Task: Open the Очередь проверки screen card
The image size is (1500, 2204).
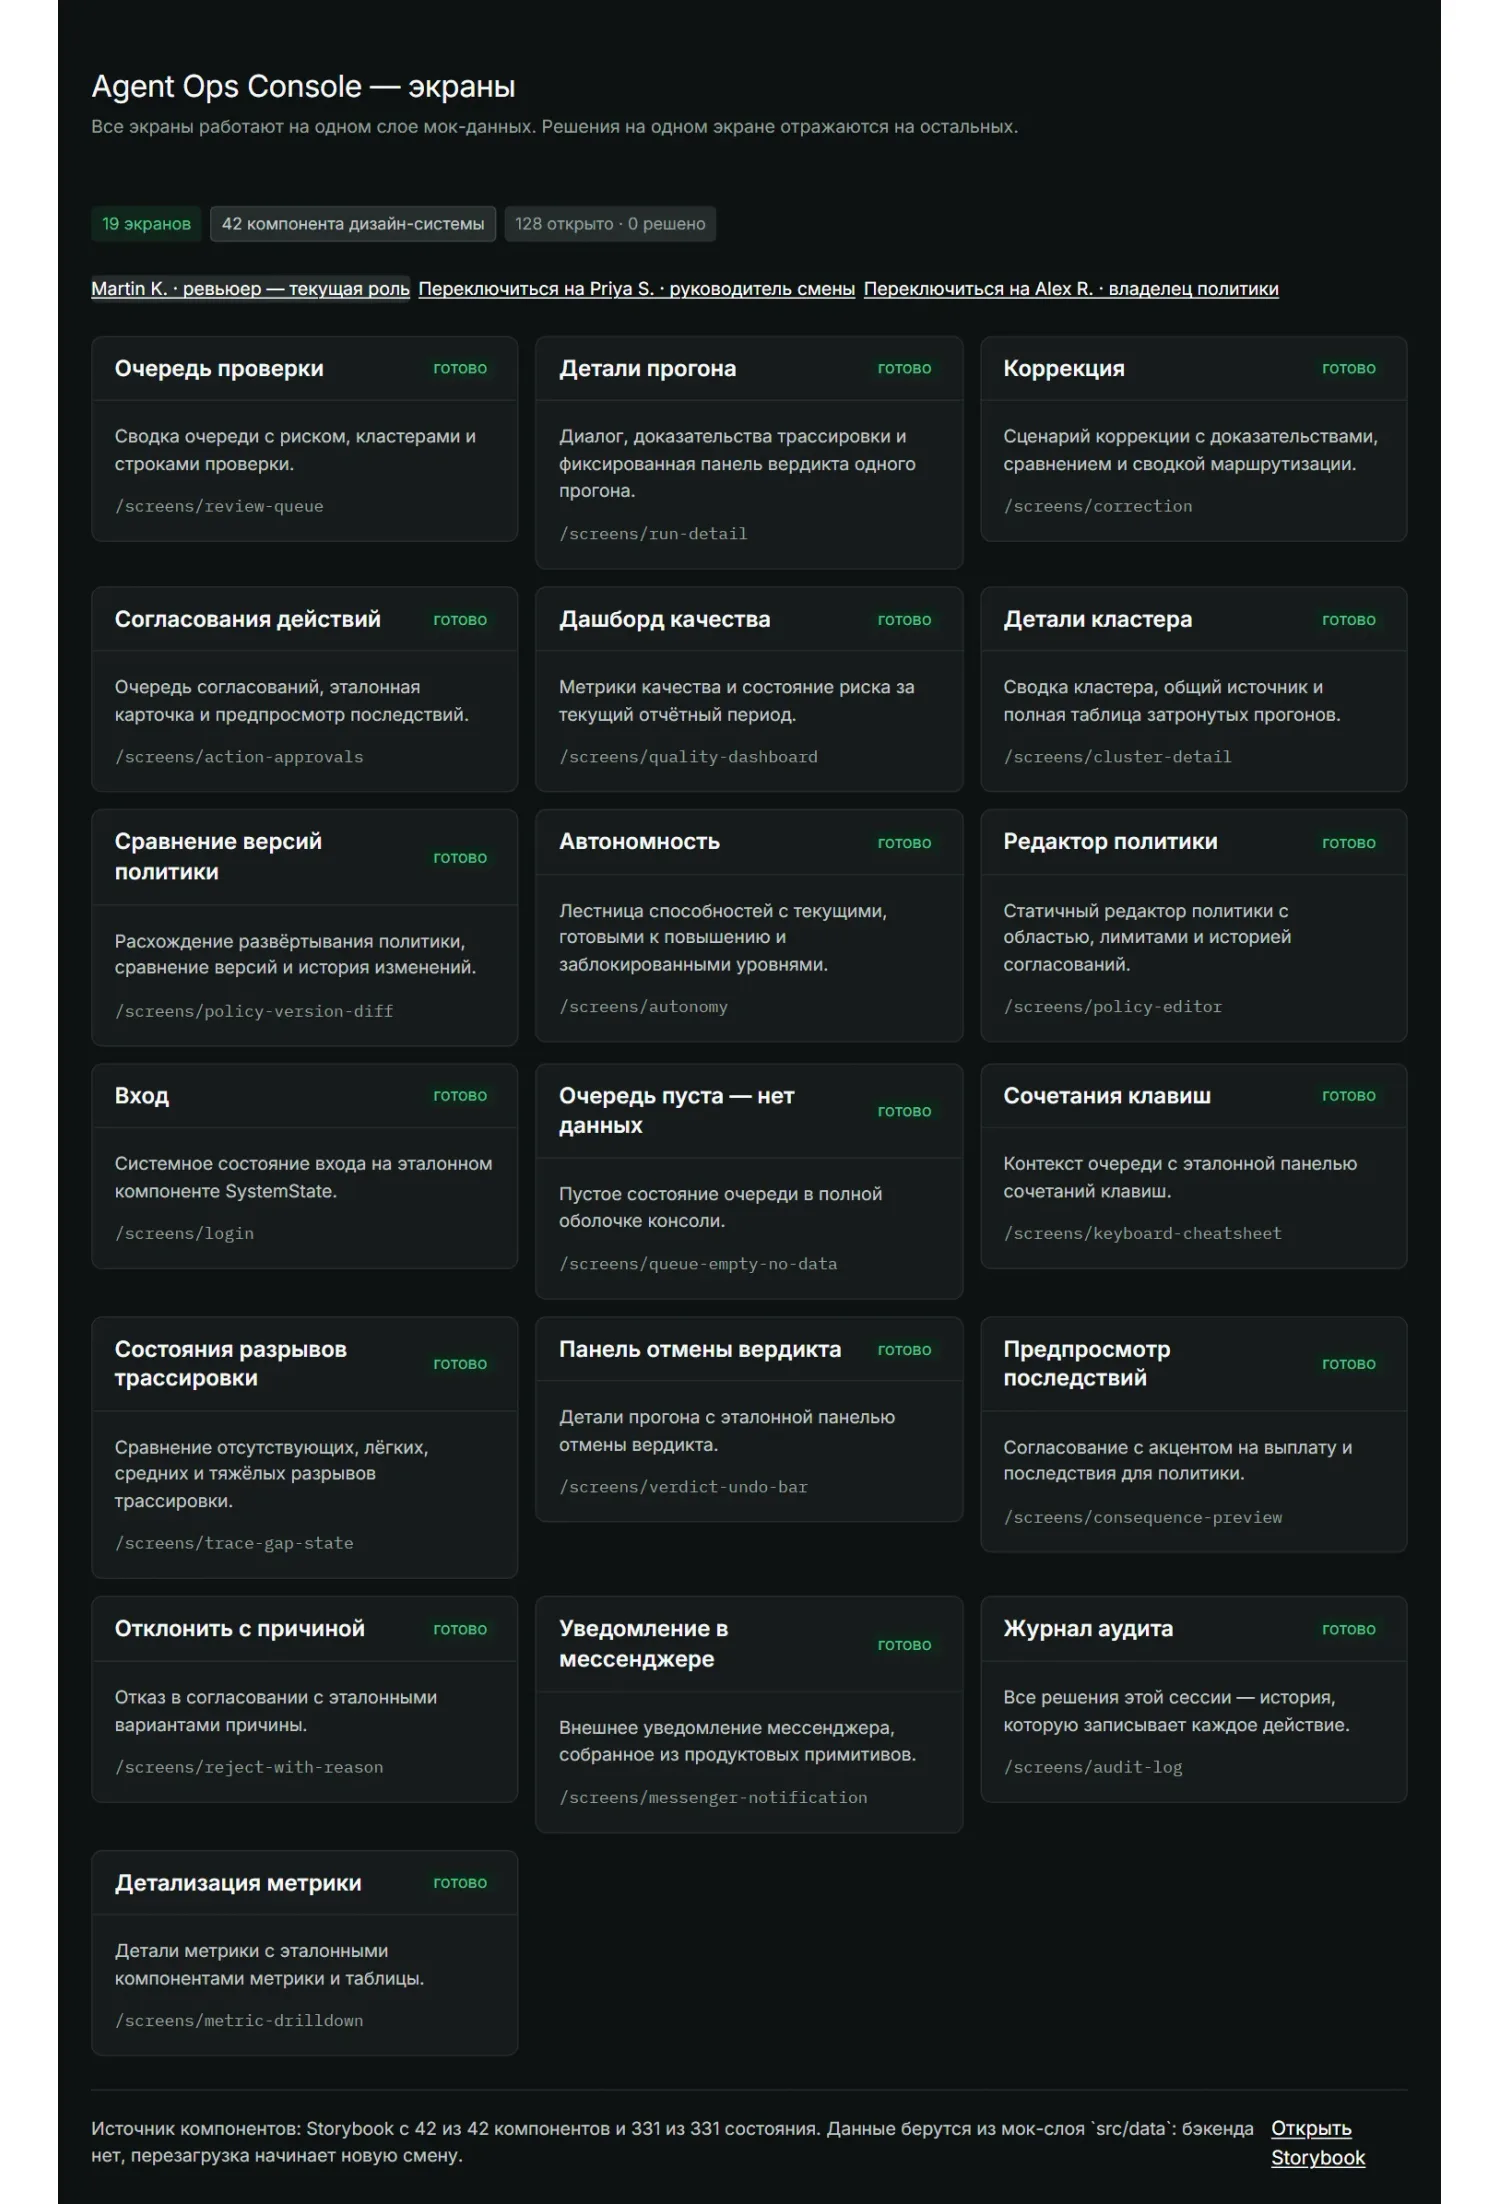Action: click(x=304, y=439)
